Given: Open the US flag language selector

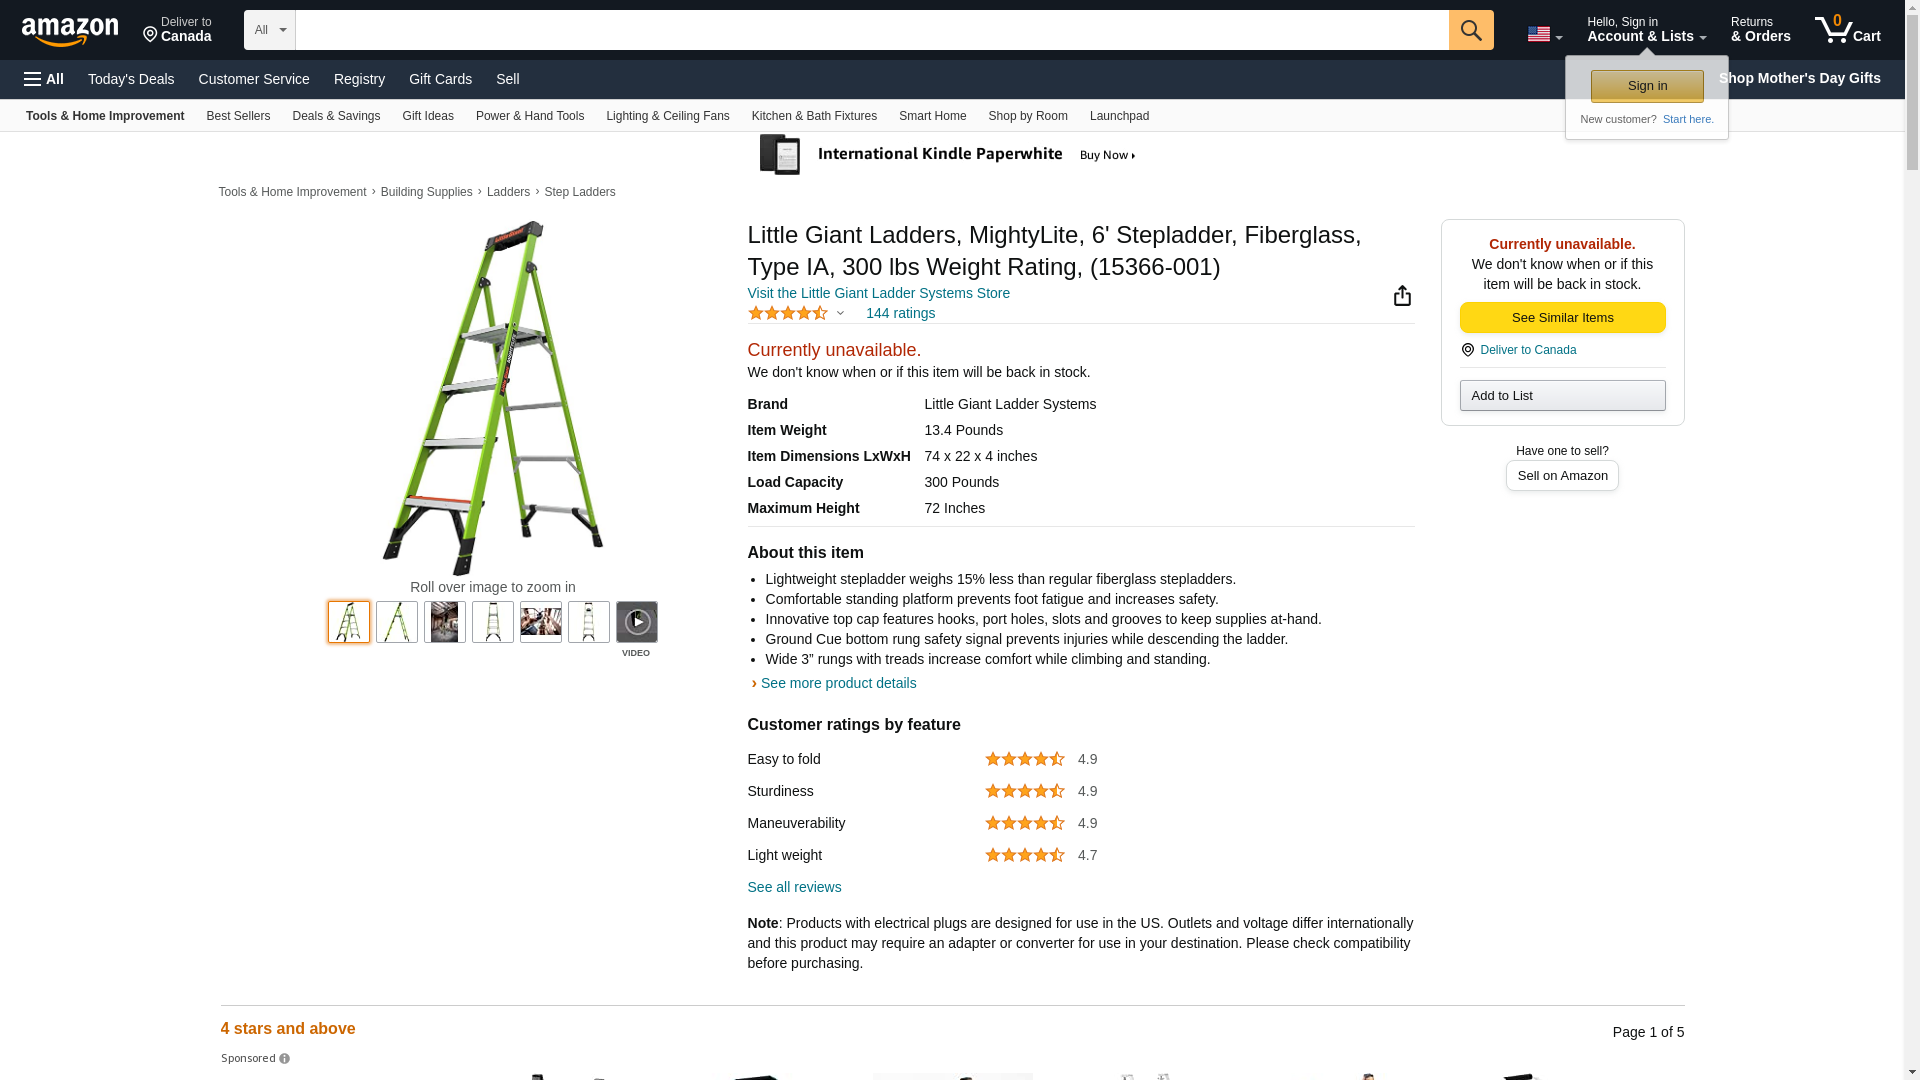Looking at the screenshot, I should 1543,34.
